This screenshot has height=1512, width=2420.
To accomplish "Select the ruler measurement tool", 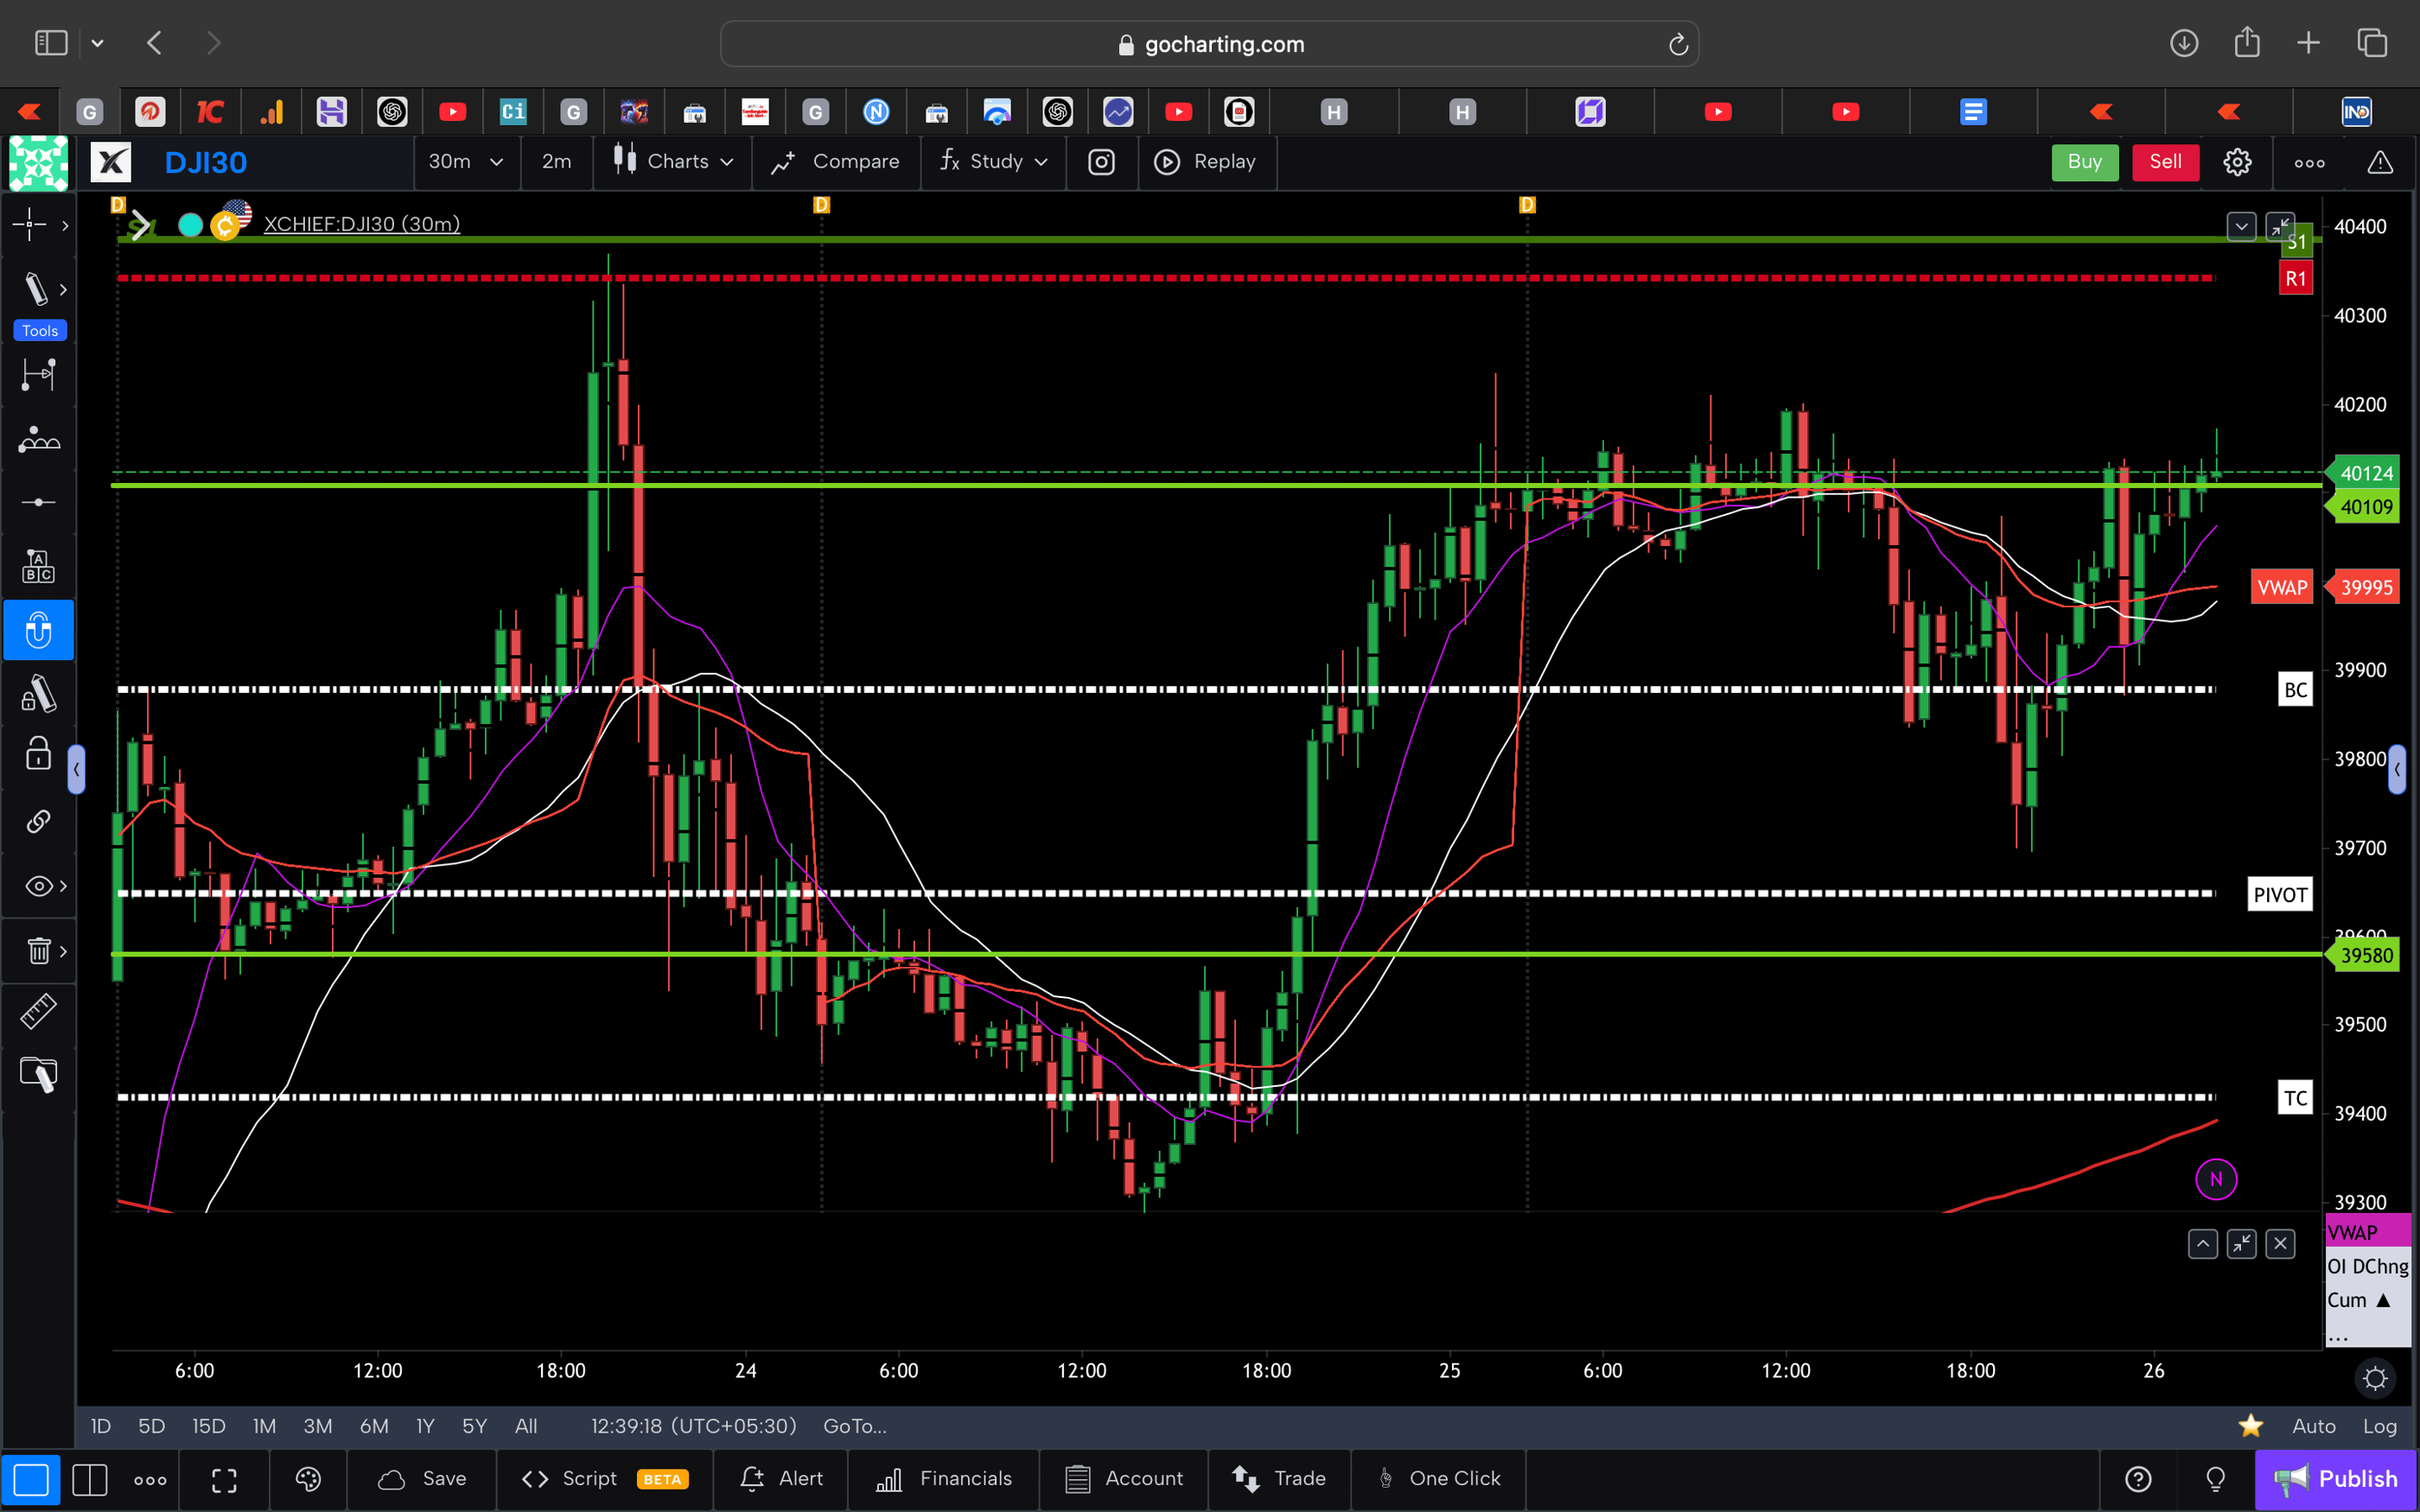I will (38, 1011).
